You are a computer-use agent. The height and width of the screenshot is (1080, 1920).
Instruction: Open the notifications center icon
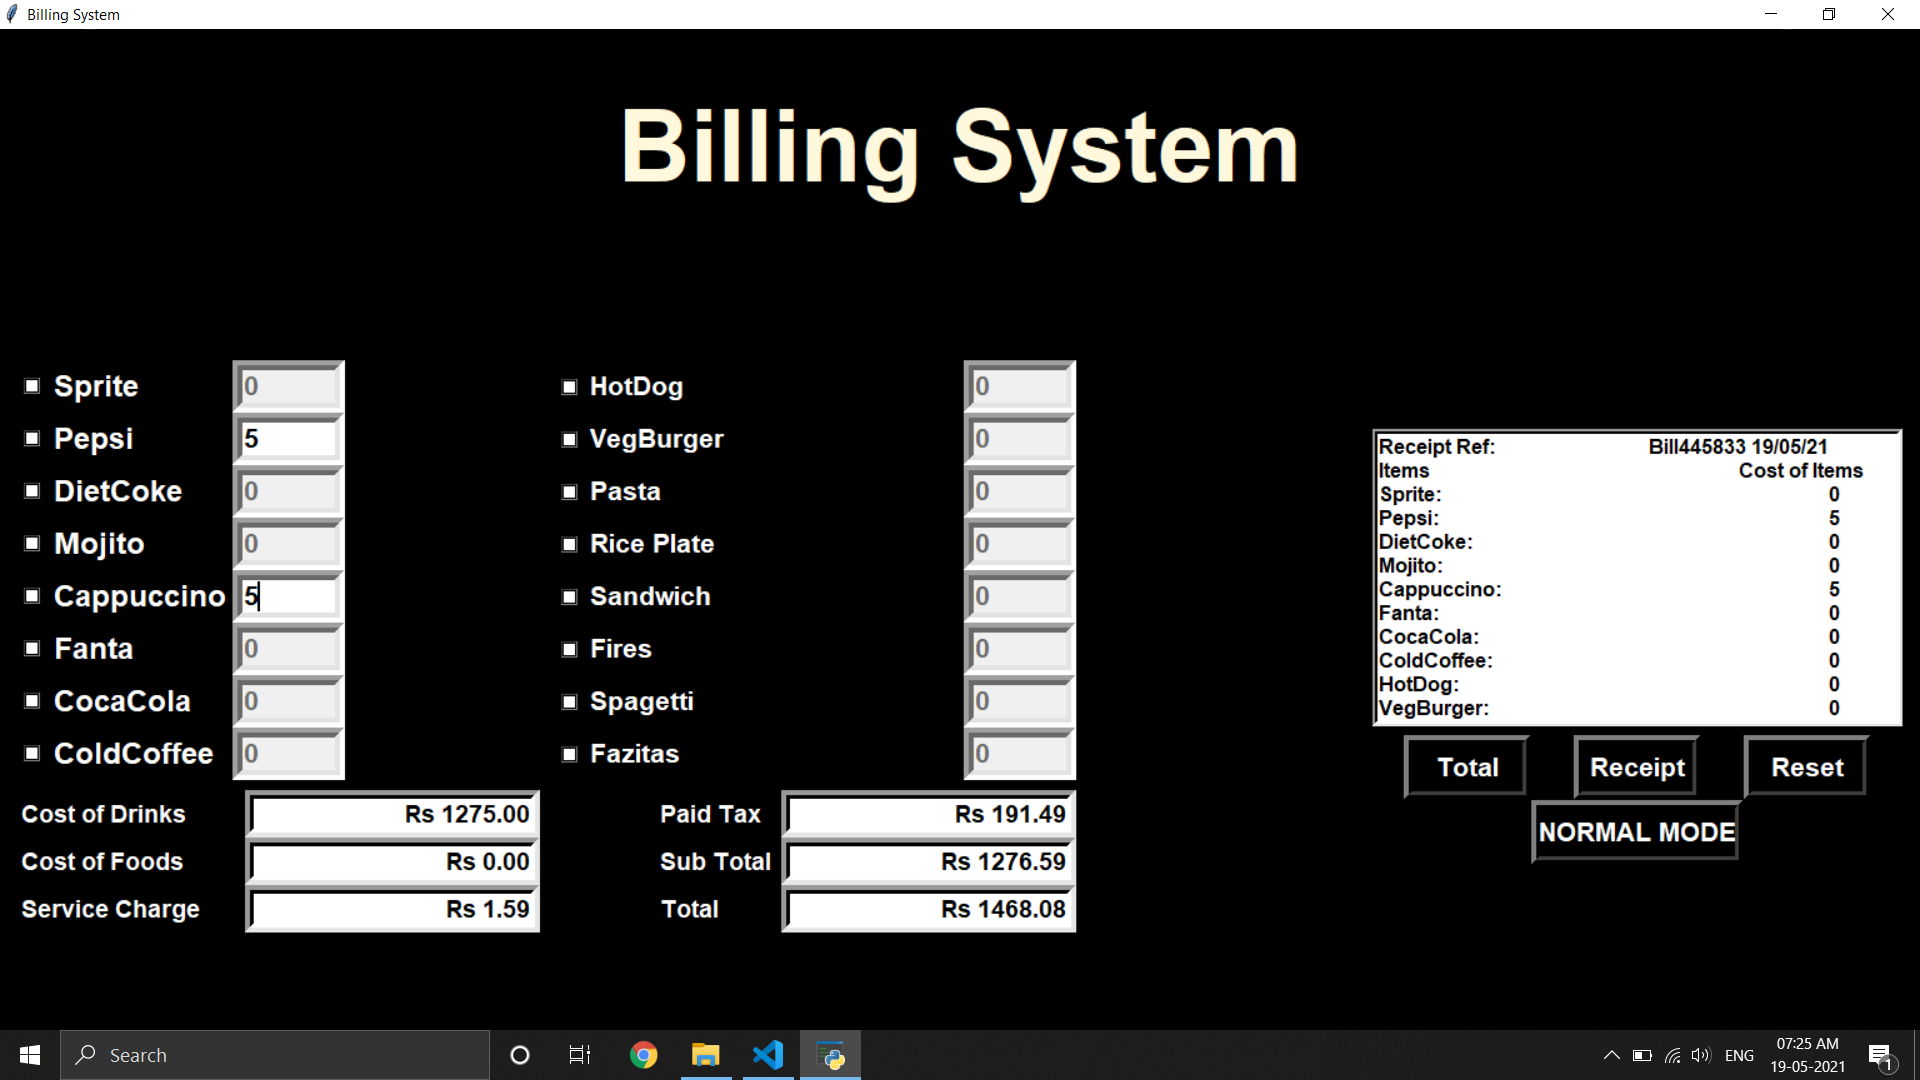(1879, 1054)
